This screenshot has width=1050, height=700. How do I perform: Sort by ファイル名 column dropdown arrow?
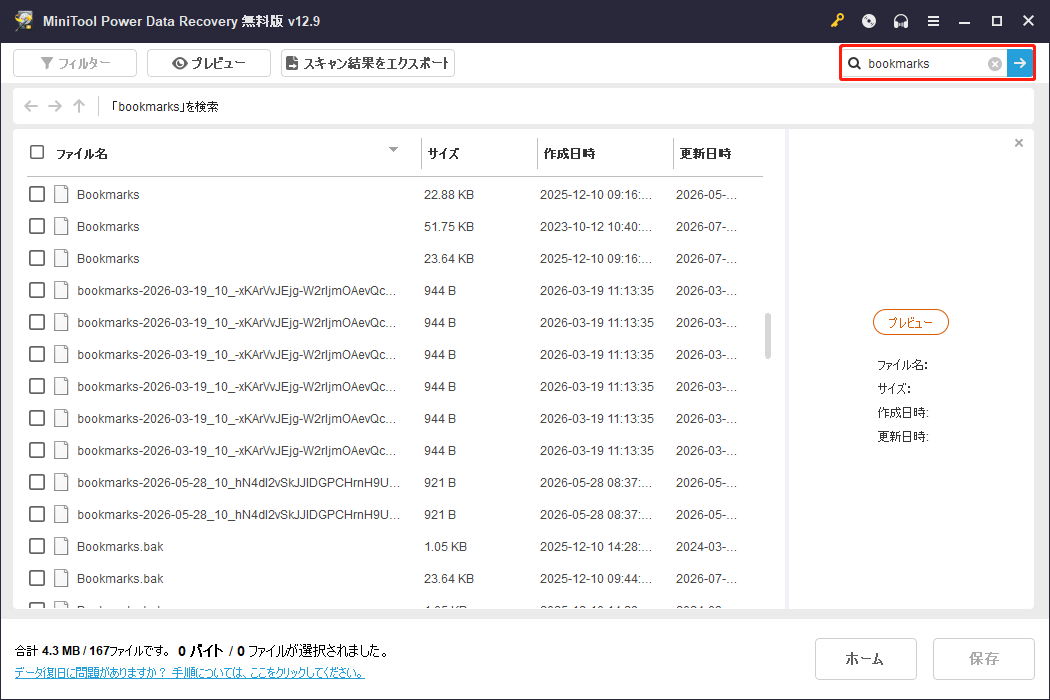(394, 149)
